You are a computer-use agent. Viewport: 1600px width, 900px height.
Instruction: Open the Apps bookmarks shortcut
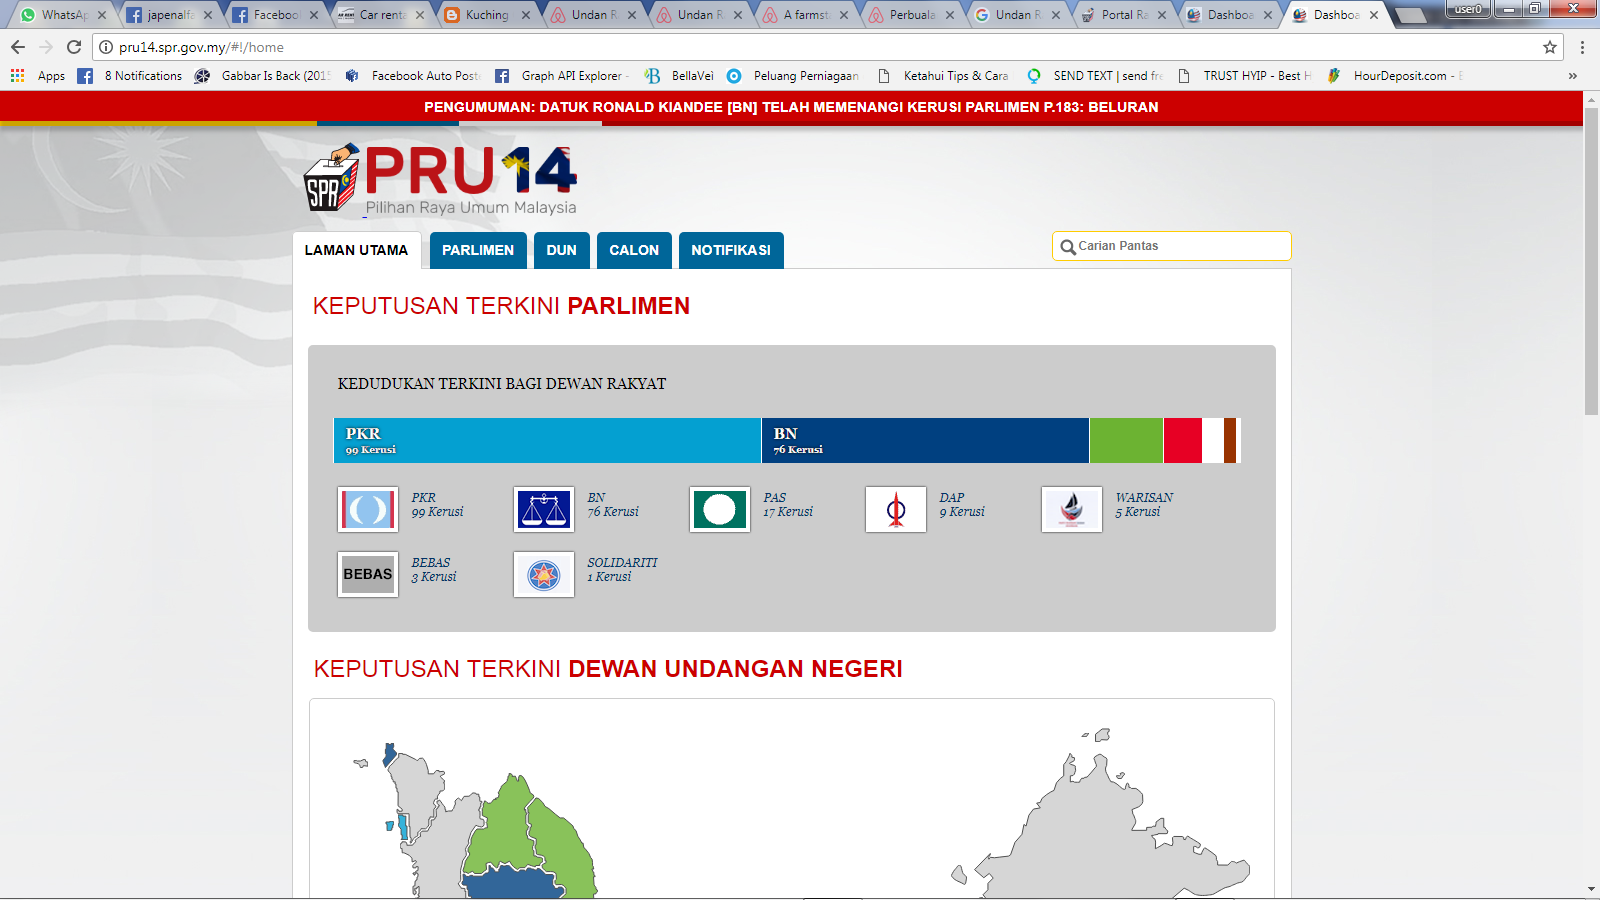pos(38,76)
